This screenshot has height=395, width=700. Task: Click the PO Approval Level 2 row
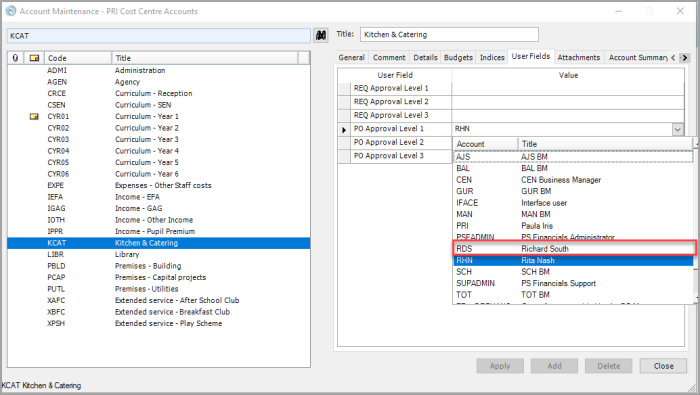pos(395,142)
